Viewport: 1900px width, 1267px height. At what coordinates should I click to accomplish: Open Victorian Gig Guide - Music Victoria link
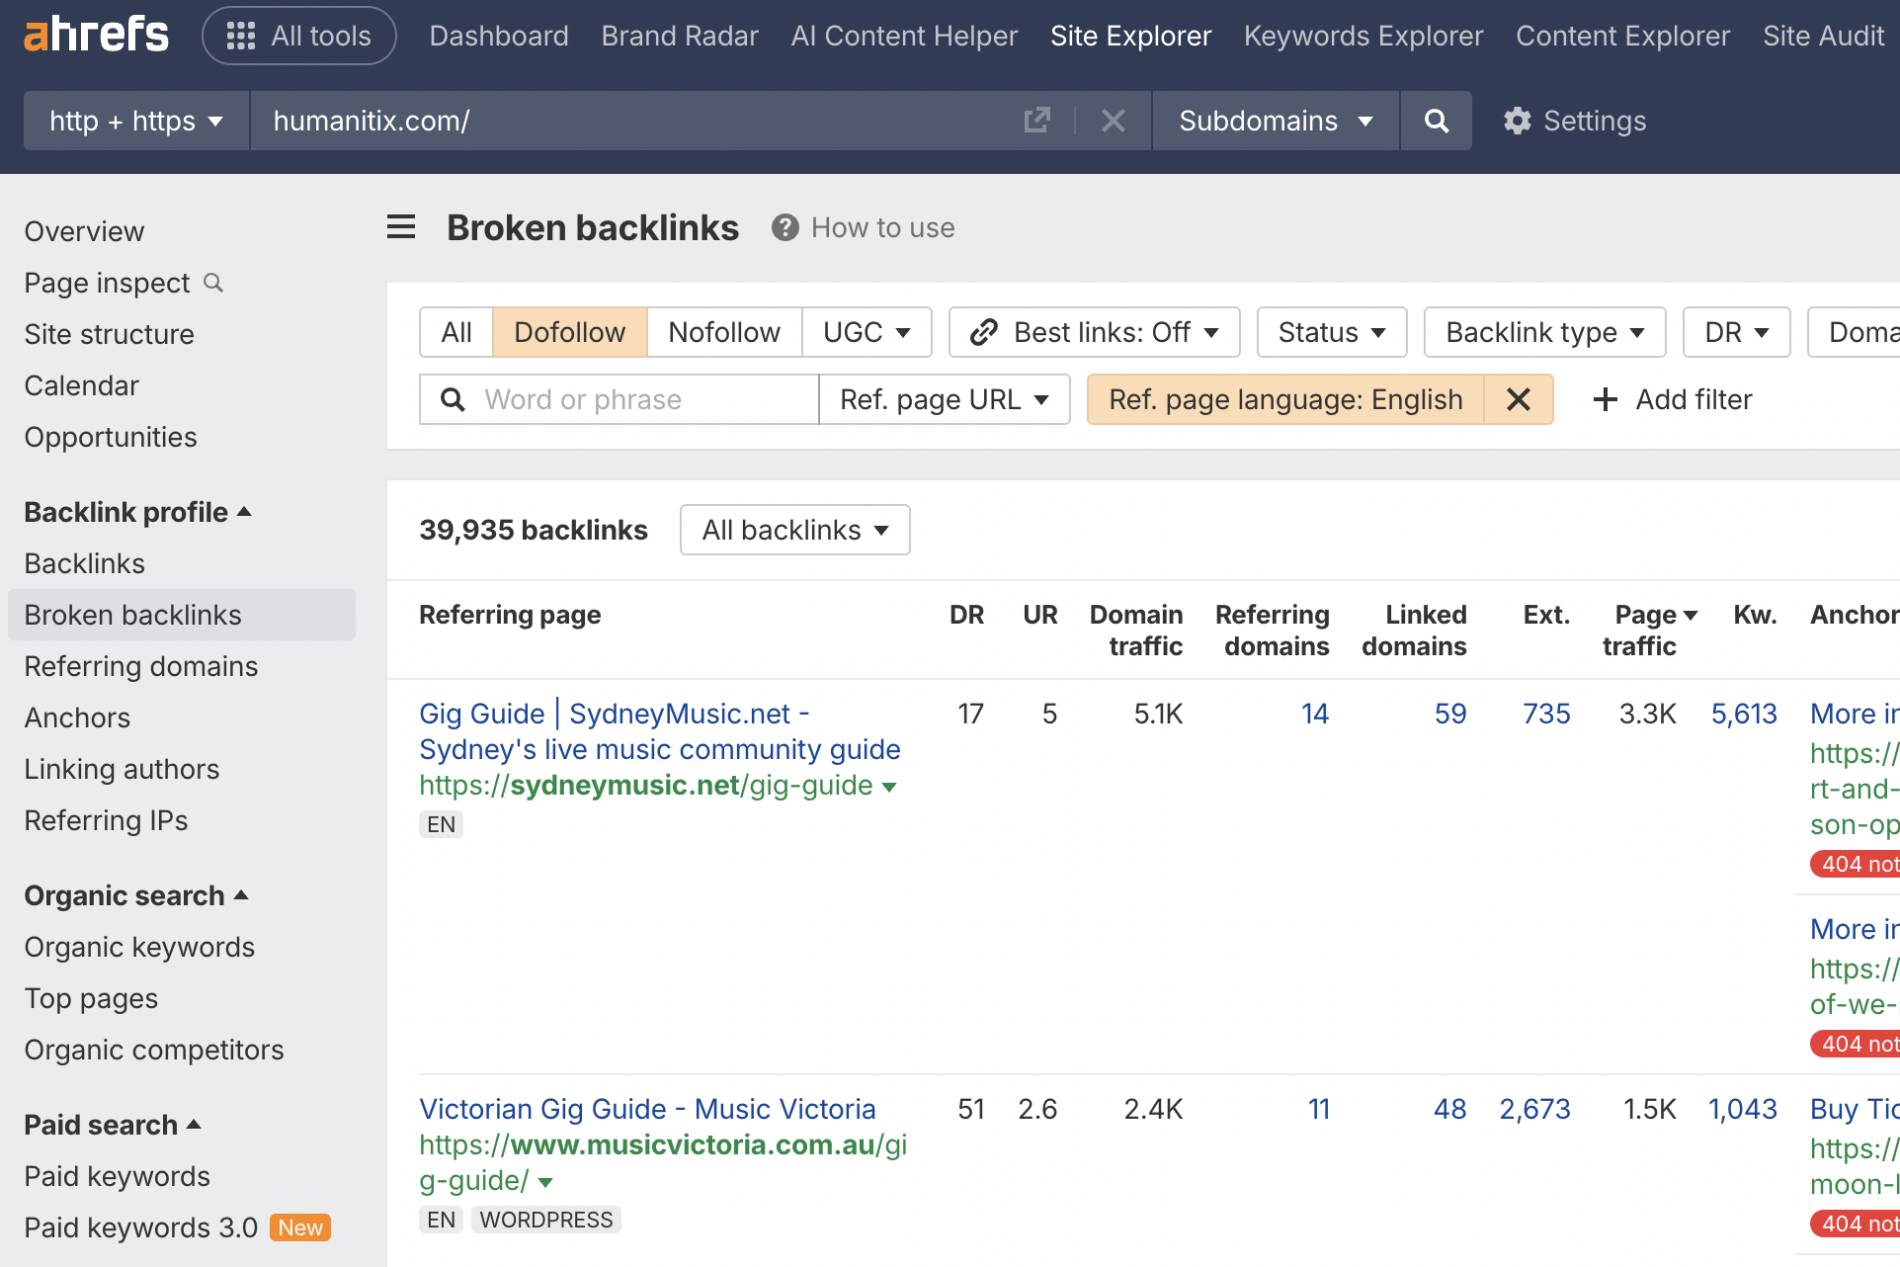pyautogui.click(x=647, y=1108)
